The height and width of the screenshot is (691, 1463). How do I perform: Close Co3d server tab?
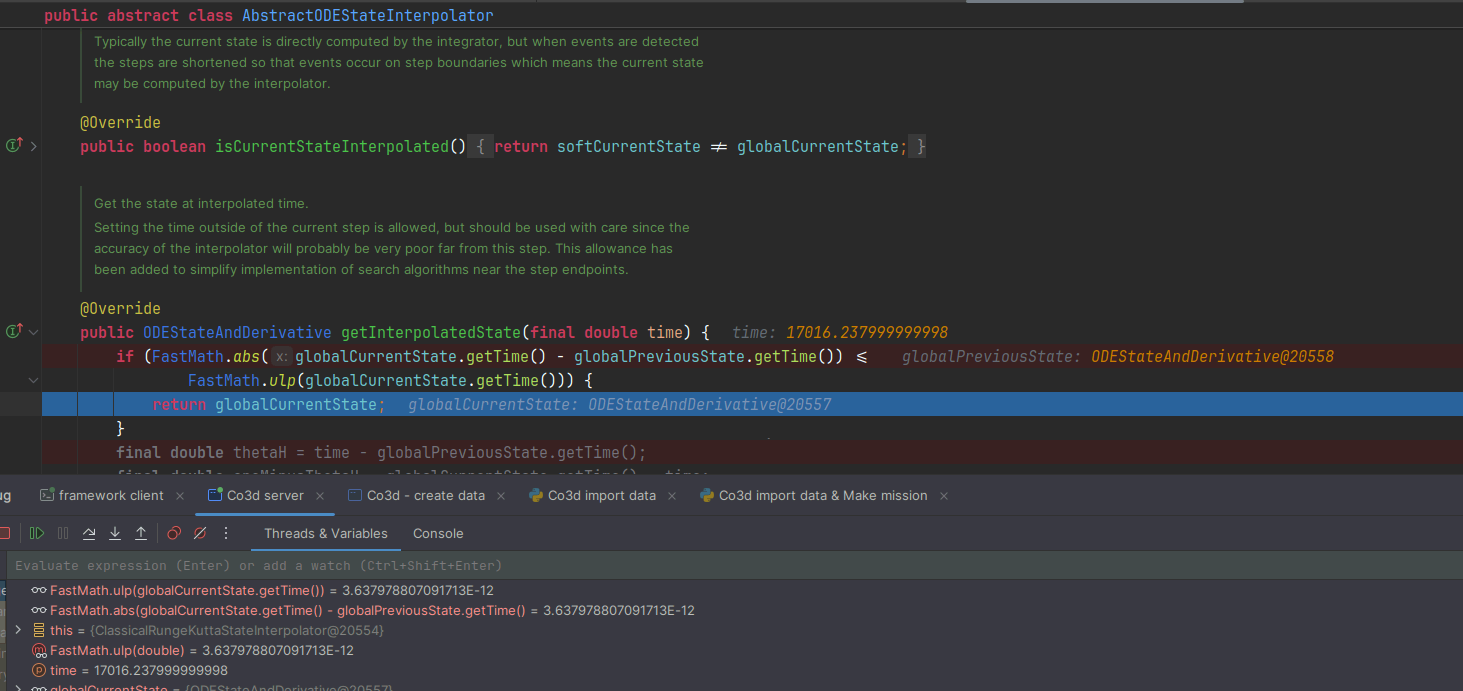320,495
